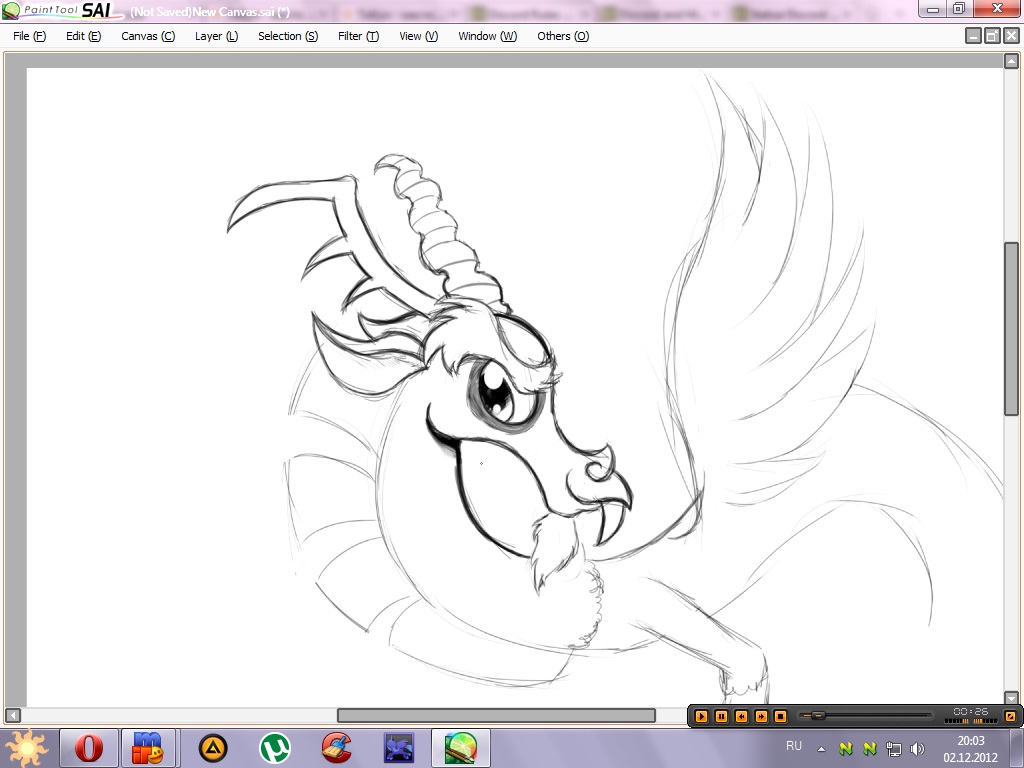Open the network tray icon

[x=893, y=749]
